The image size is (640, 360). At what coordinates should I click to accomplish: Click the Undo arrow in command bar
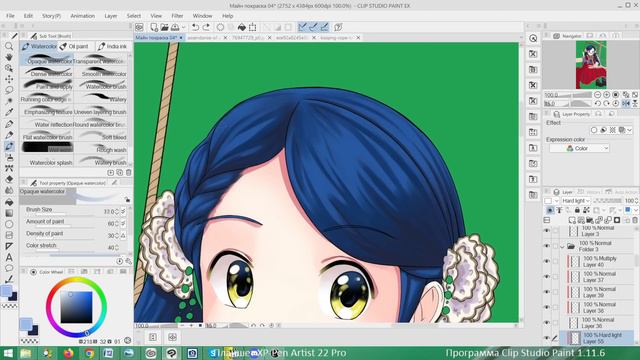coord(196,27)
